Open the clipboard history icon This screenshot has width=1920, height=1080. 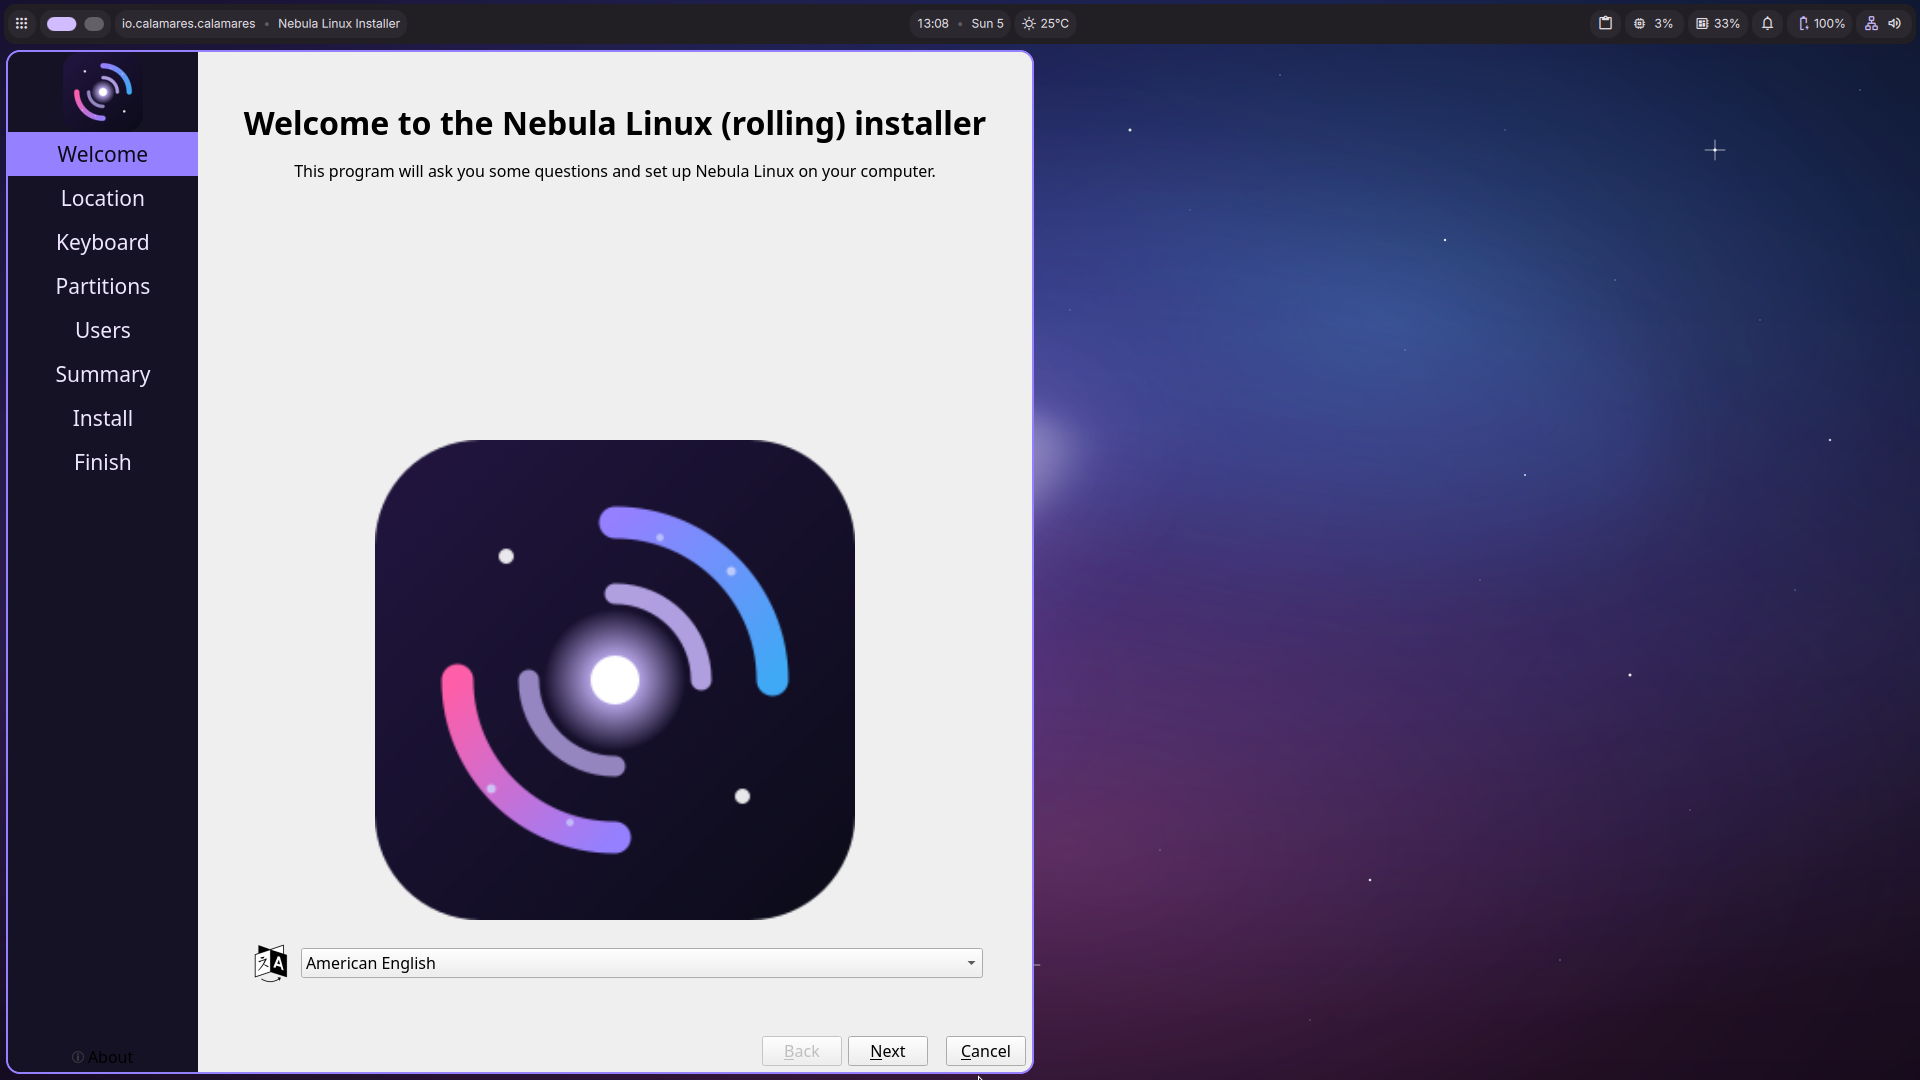[1605, 23]
